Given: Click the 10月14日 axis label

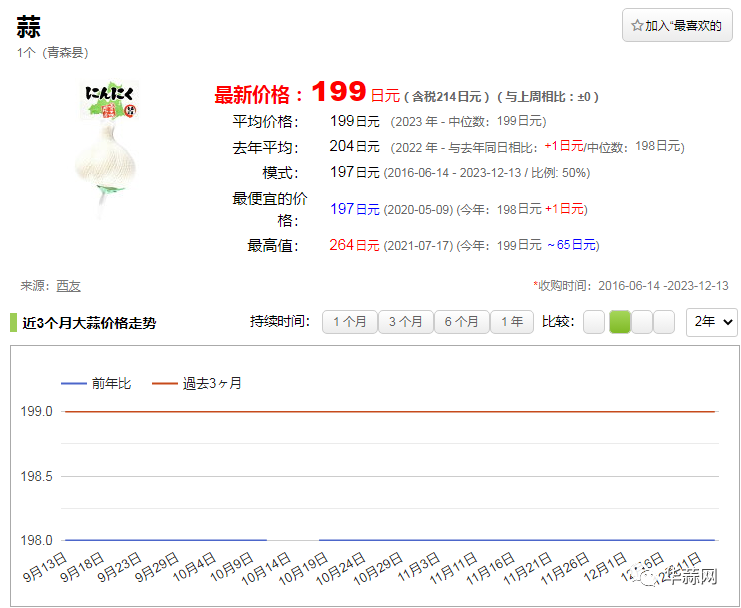Looking at the screenshot, I should (266, 569).
